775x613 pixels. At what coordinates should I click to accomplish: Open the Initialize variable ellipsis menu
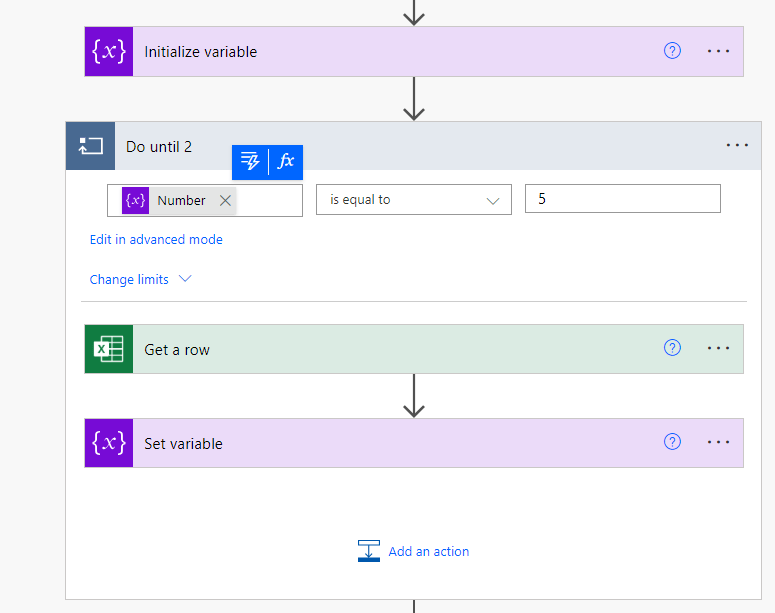(x=718, y=51)
